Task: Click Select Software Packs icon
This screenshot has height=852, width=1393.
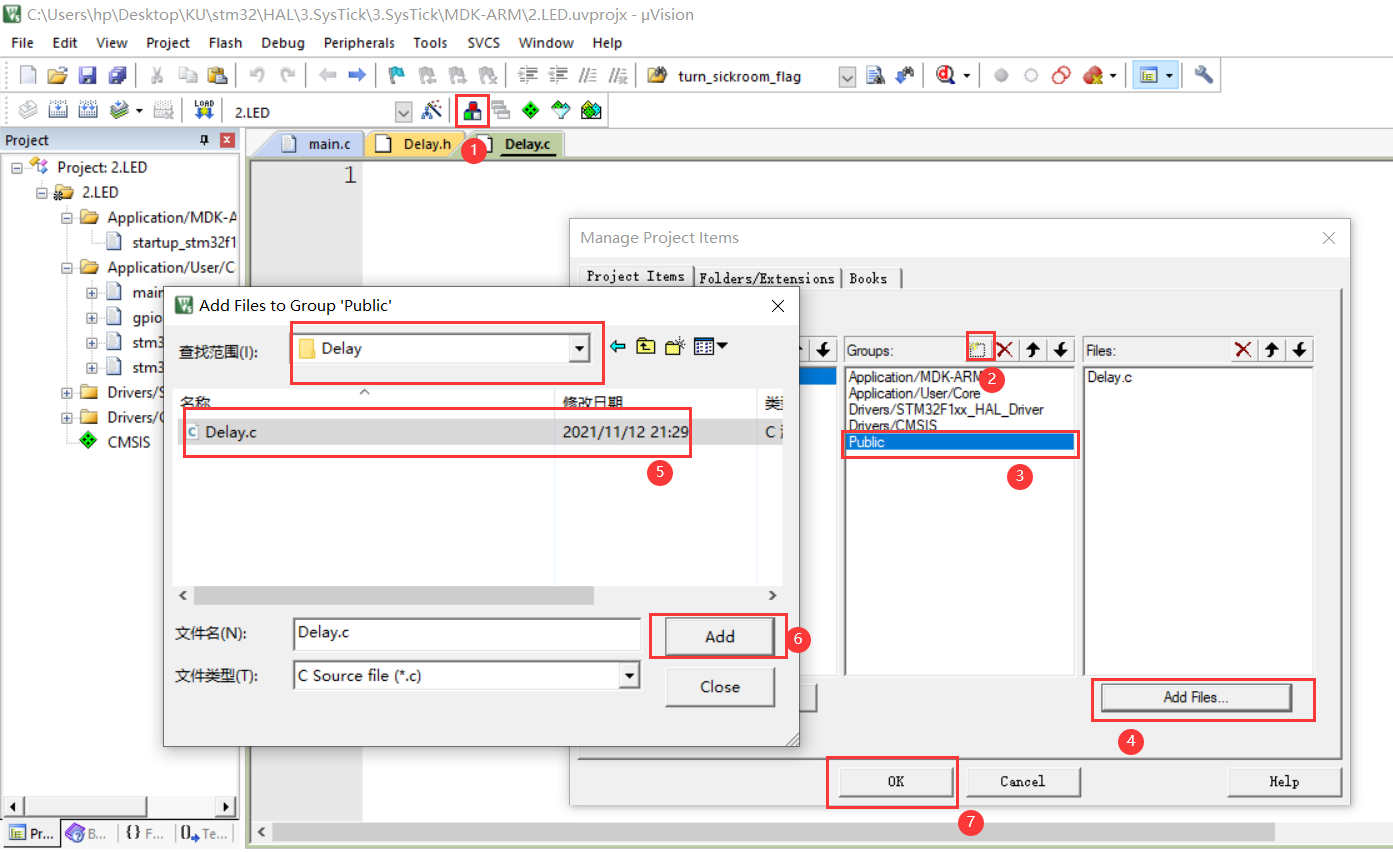Action: click(561, 110)
